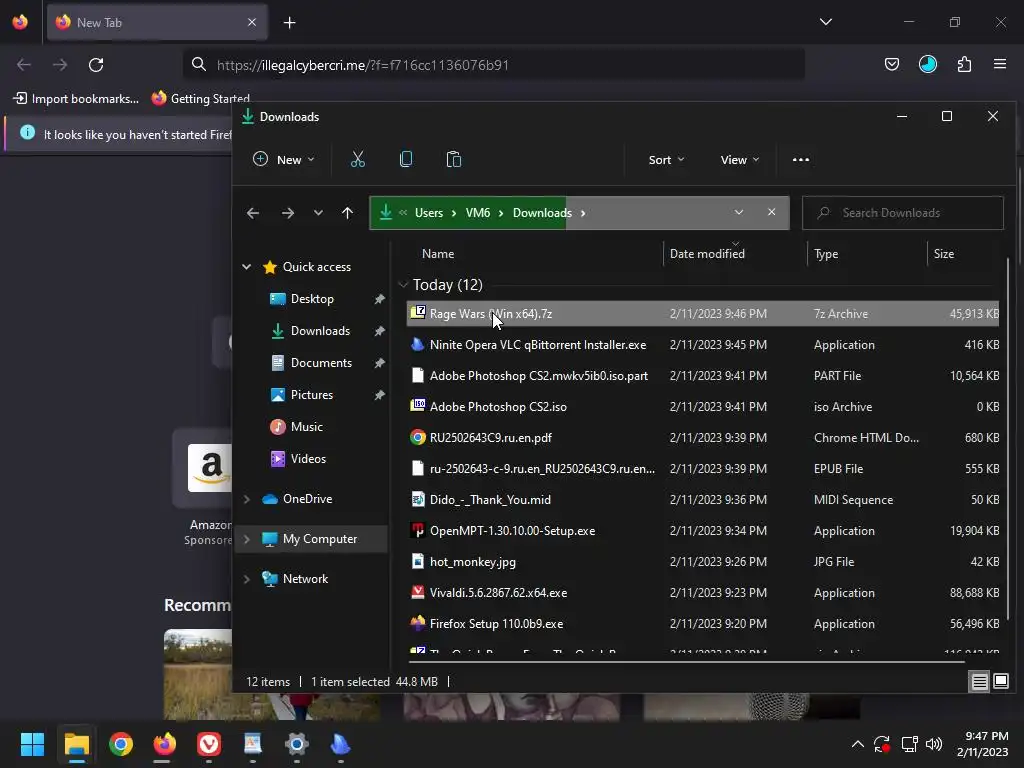Open the See more (three dots) menu
The width and height of the screenshot is (1024, 768).
click(x=801, y=159)
